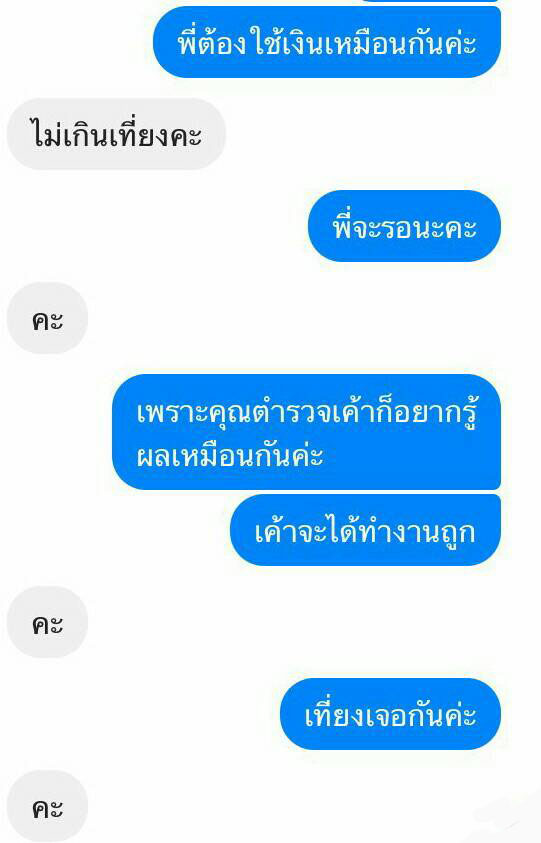
Task: Select the text 'ผลเหมือนกันค่ะ' in the long message
Action: click(230, 456)
